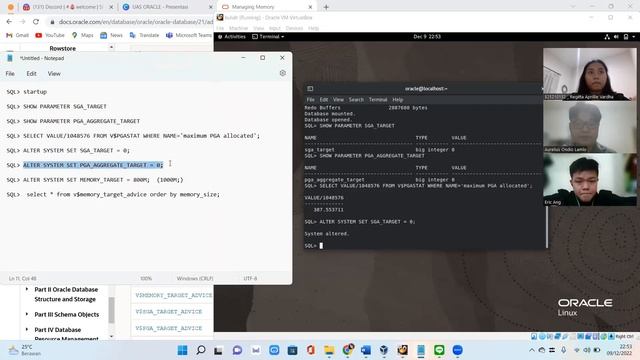
Task: Open terminal File menu
Action: (x=311, y=100)
